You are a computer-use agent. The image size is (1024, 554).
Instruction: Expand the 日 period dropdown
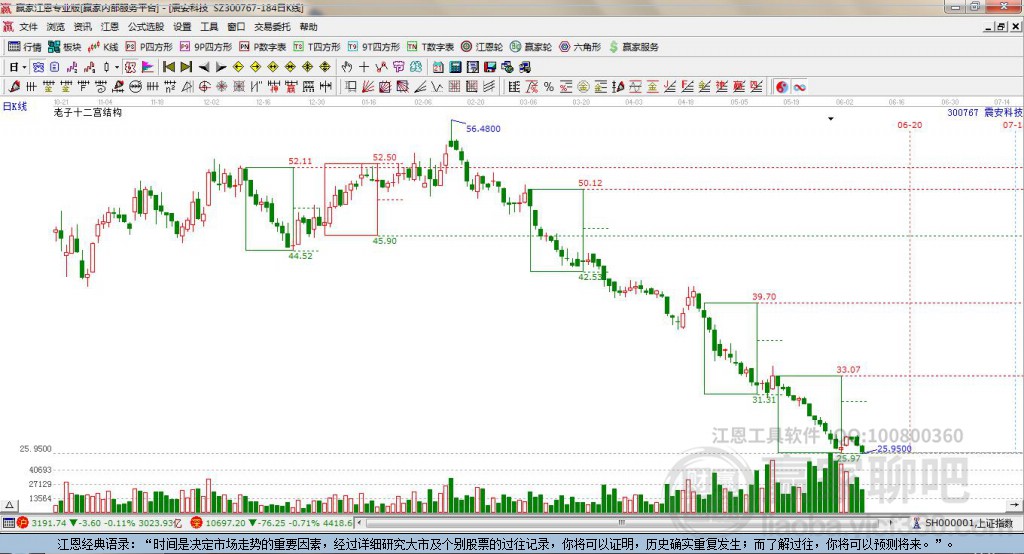24,67
